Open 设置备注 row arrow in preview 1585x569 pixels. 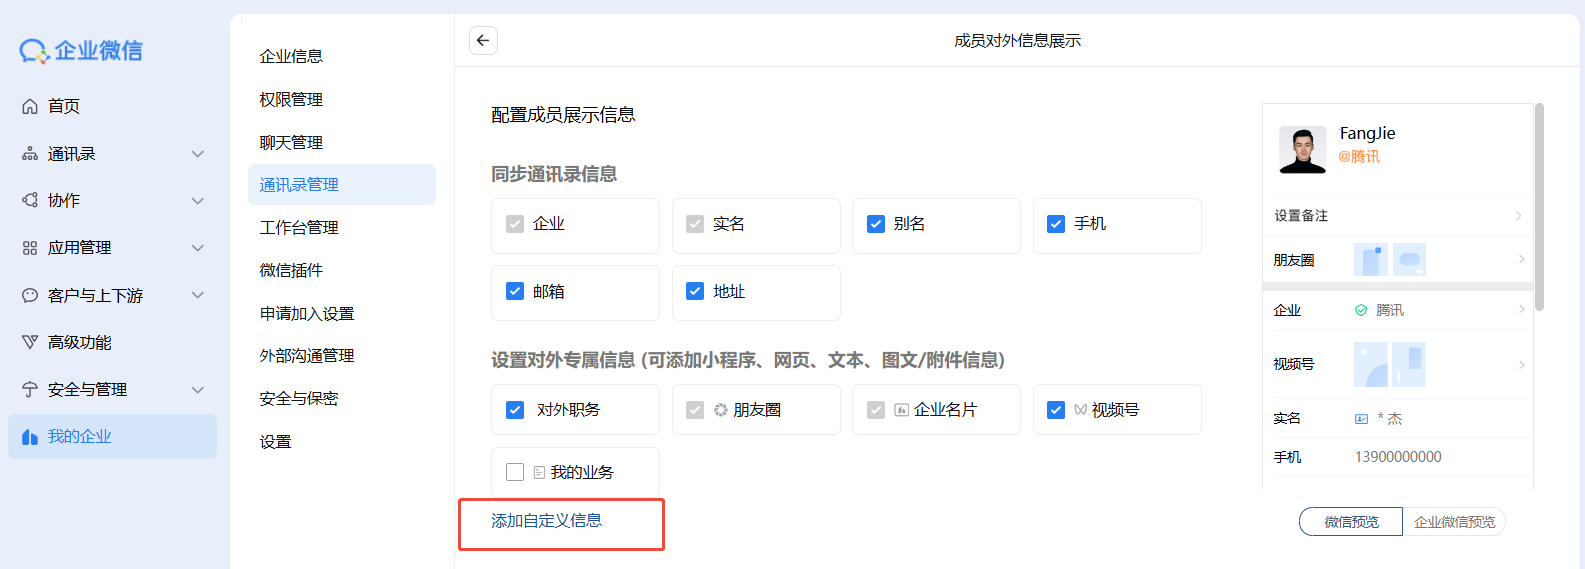[1518, 216]
